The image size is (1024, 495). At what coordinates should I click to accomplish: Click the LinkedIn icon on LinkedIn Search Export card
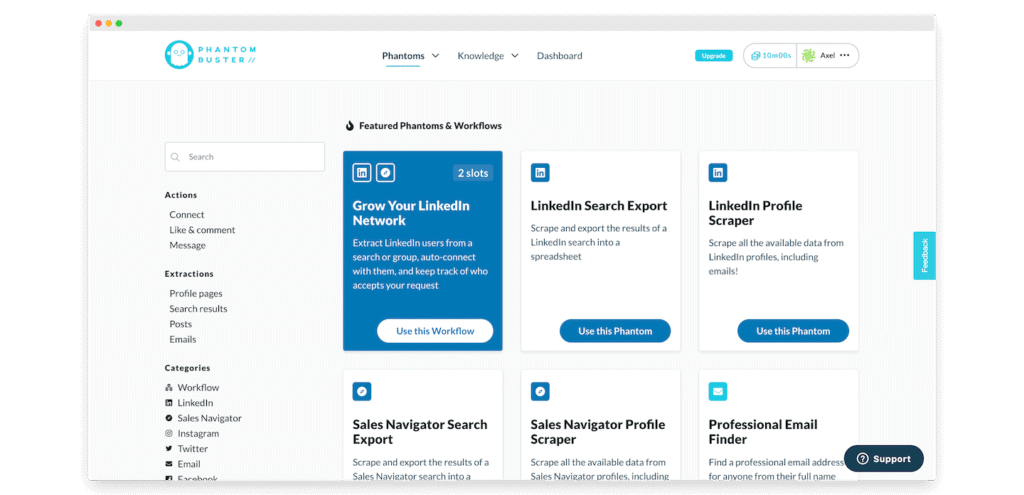[x=540, y=173]
